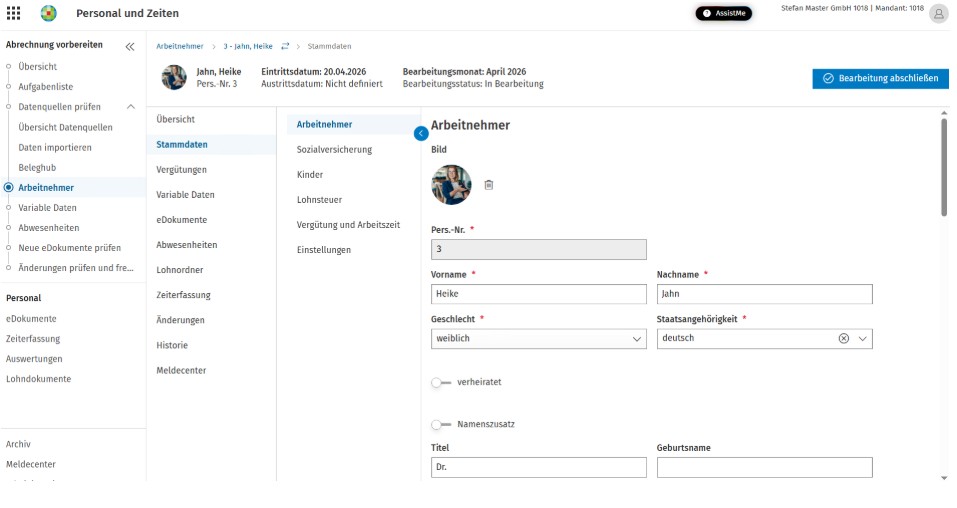Open Auswertungen under Personal
This screenshot has width=957, height=508.
pyautogui.click(x=34, y=359)
